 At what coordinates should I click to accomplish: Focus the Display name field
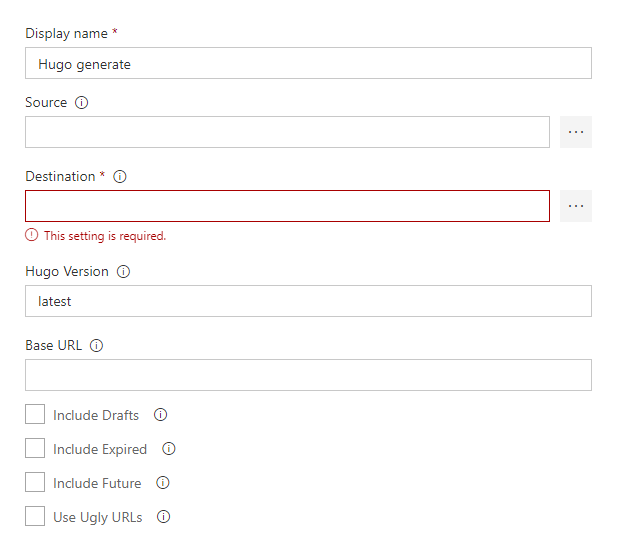(308, 63)
